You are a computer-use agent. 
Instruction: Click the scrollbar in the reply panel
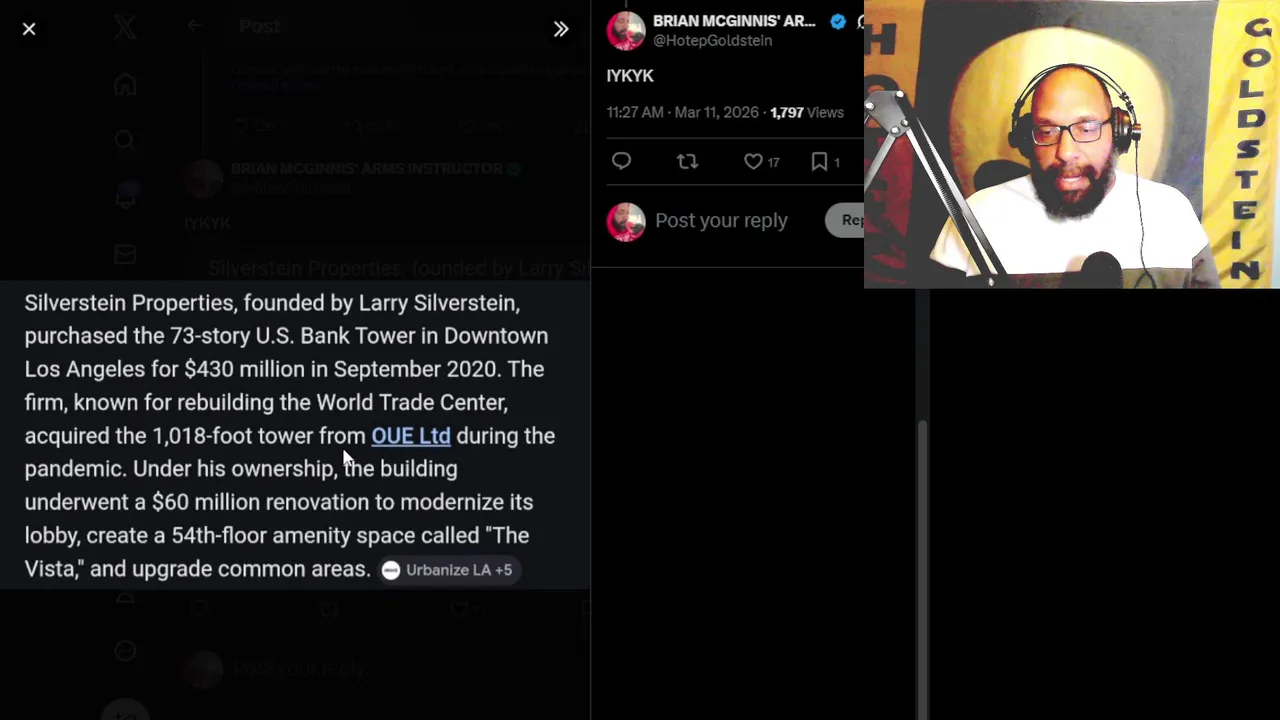922,565
